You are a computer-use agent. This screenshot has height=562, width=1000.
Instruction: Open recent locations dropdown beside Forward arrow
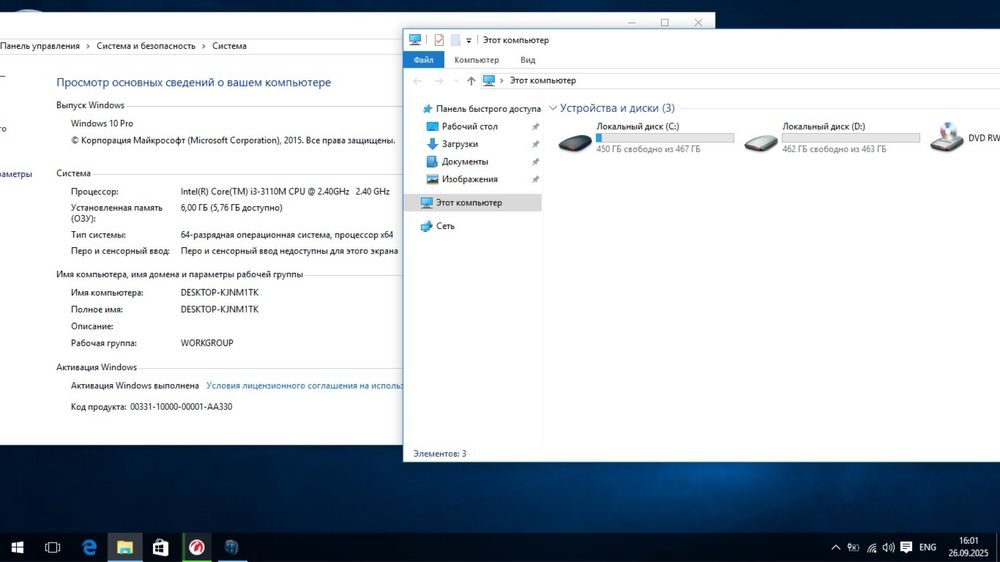(455, 81)
